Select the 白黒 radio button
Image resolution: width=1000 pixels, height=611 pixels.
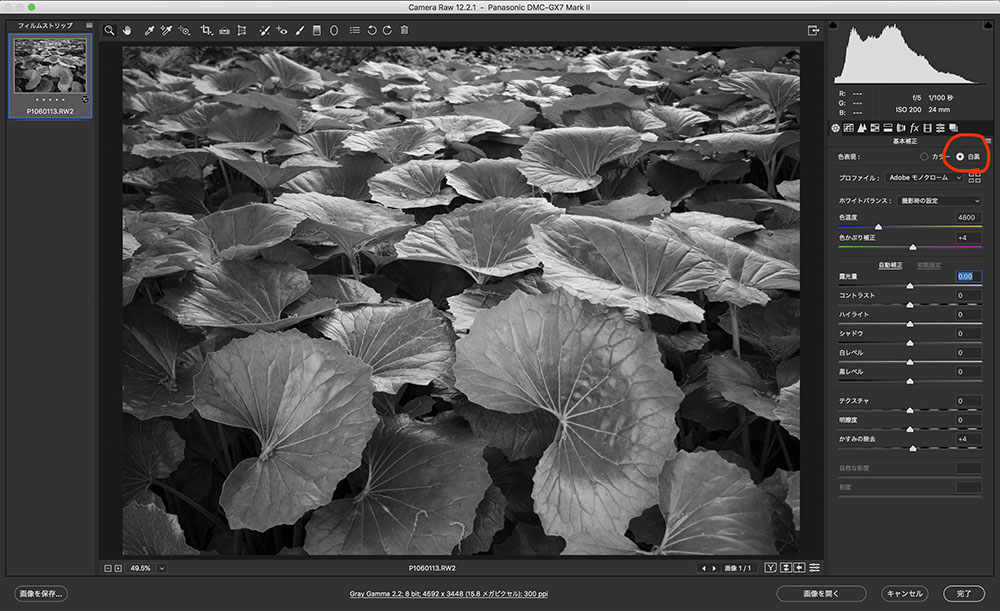961,157
